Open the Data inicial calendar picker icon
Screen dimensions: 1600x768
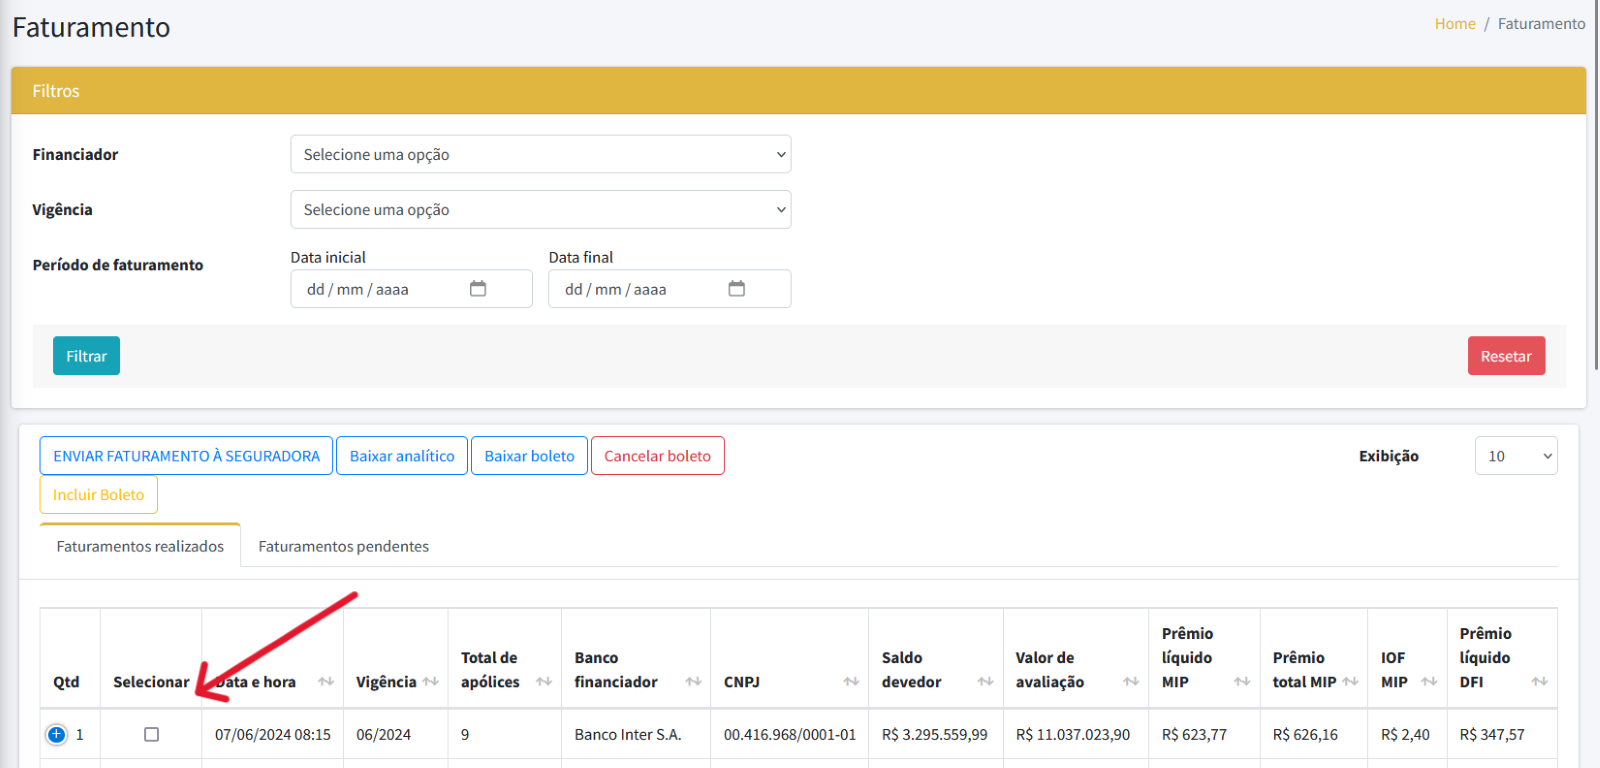478,289
